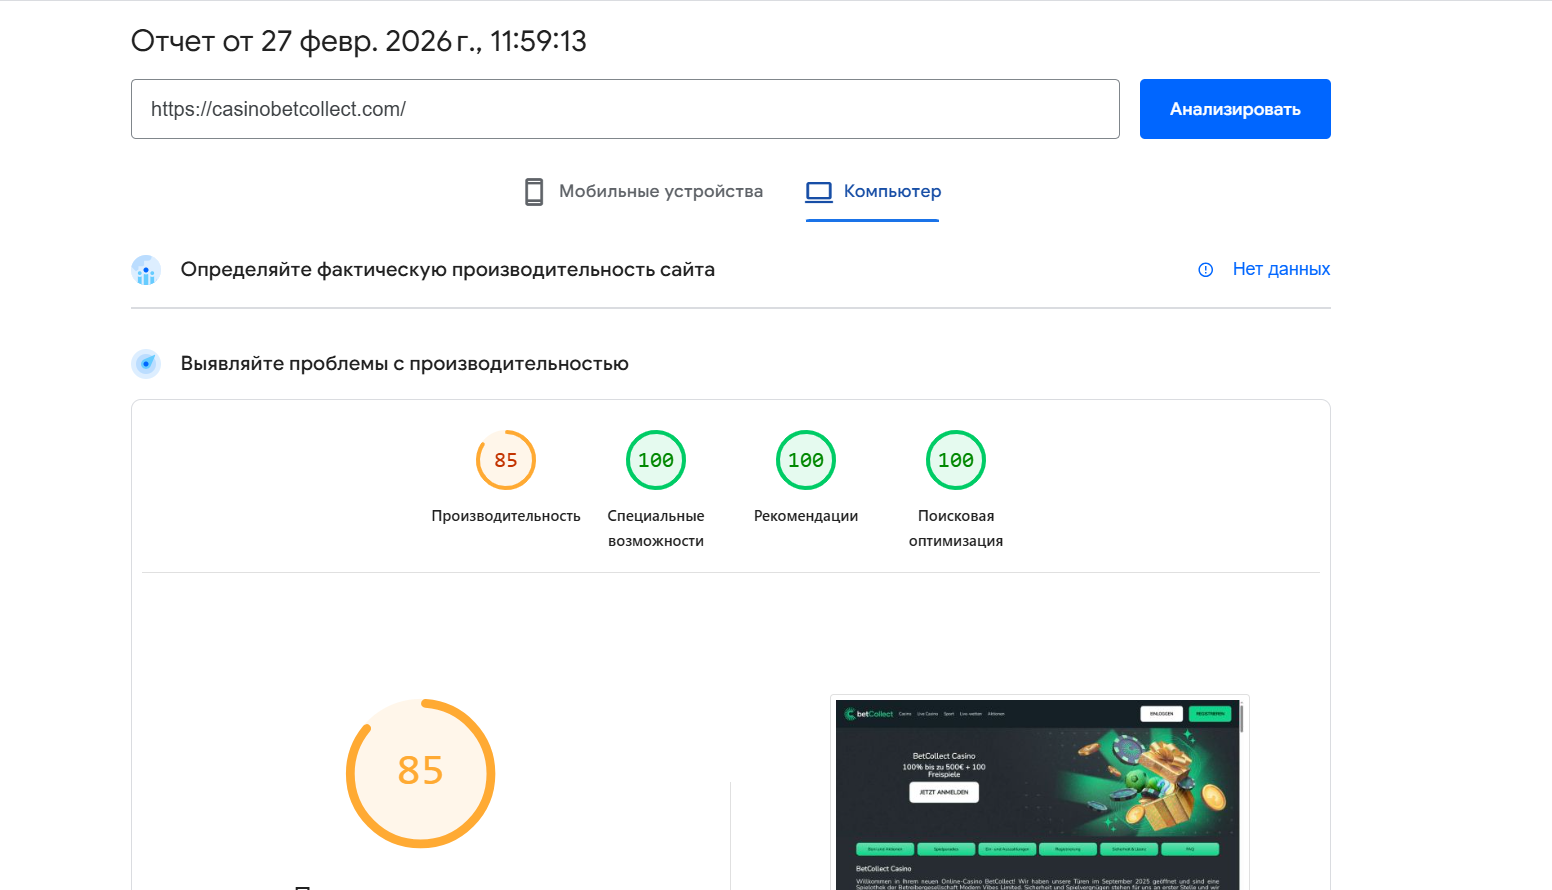Click the Производительность label under the gauge
The image size is (1552, 890).
point(506,516)
